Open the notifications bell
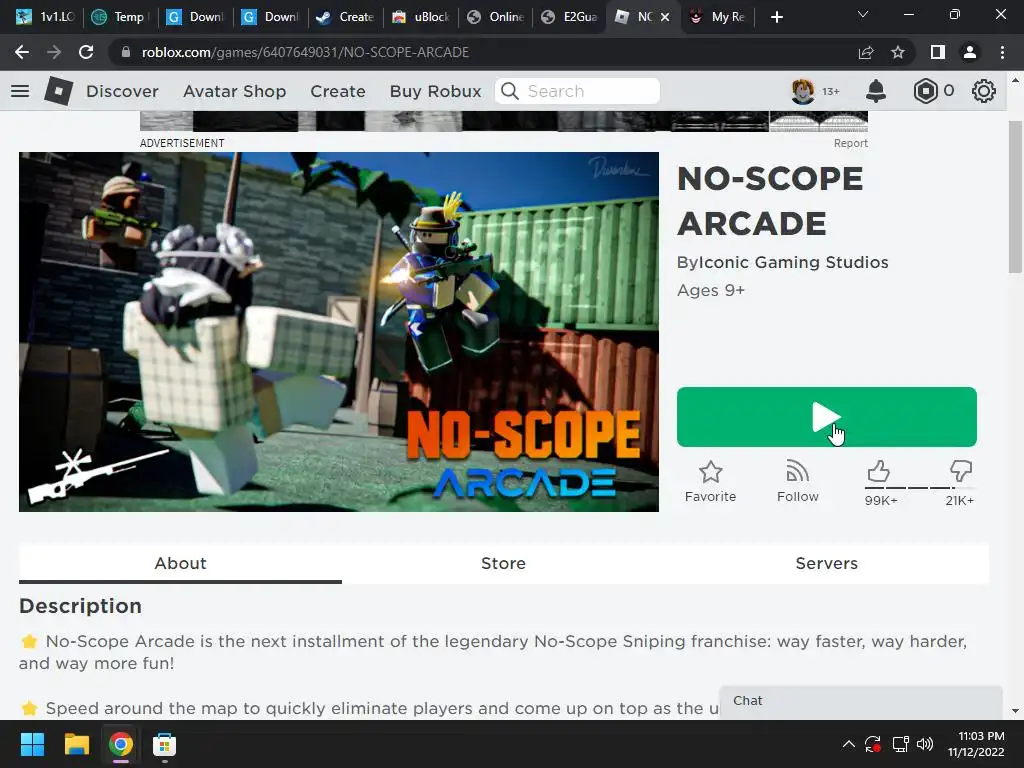Screen dimensions: 1024x768 coord(875,91)
